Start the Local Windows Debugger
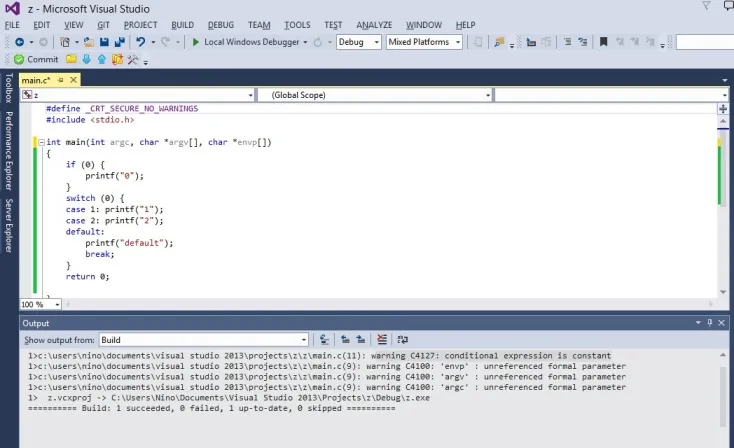 click(245, 42)
